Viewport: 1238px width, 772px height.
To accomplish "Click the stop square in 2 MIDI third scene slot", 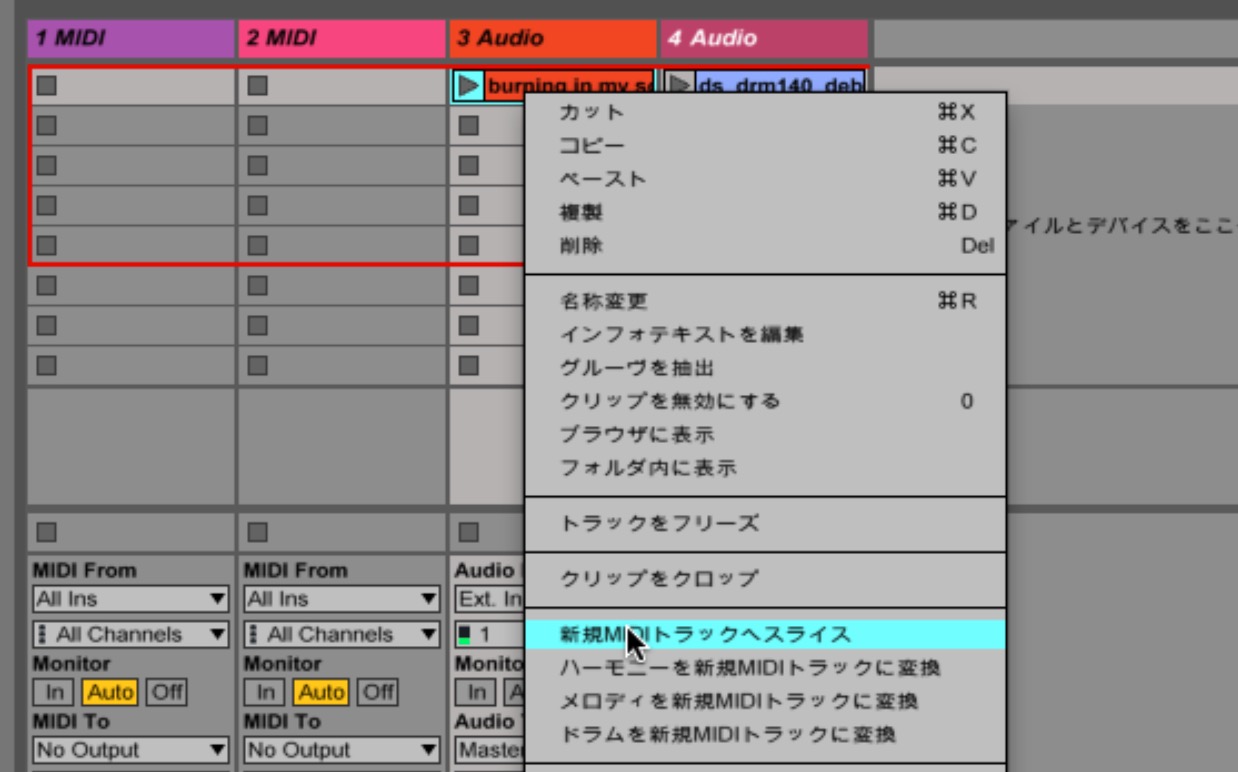I will (258, 166).
